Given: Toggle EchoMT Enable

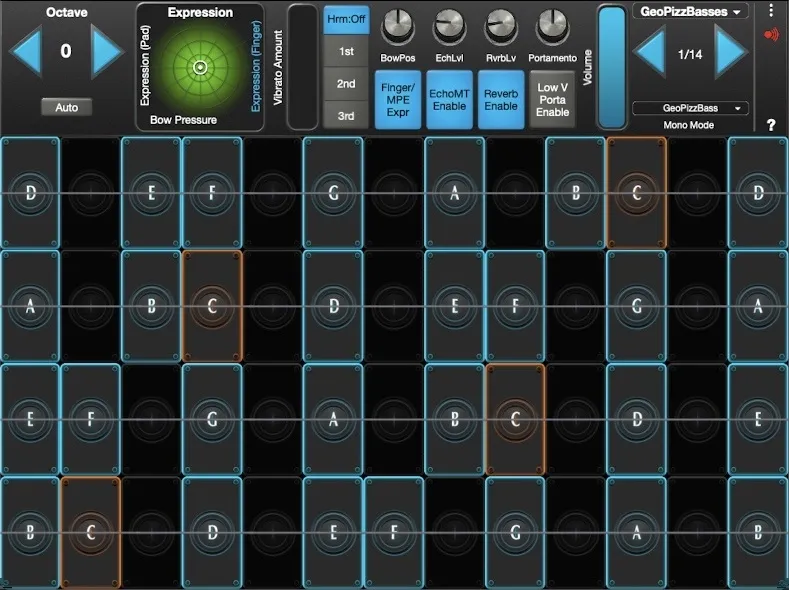Looking at the screenshot, I should point(449,100).
